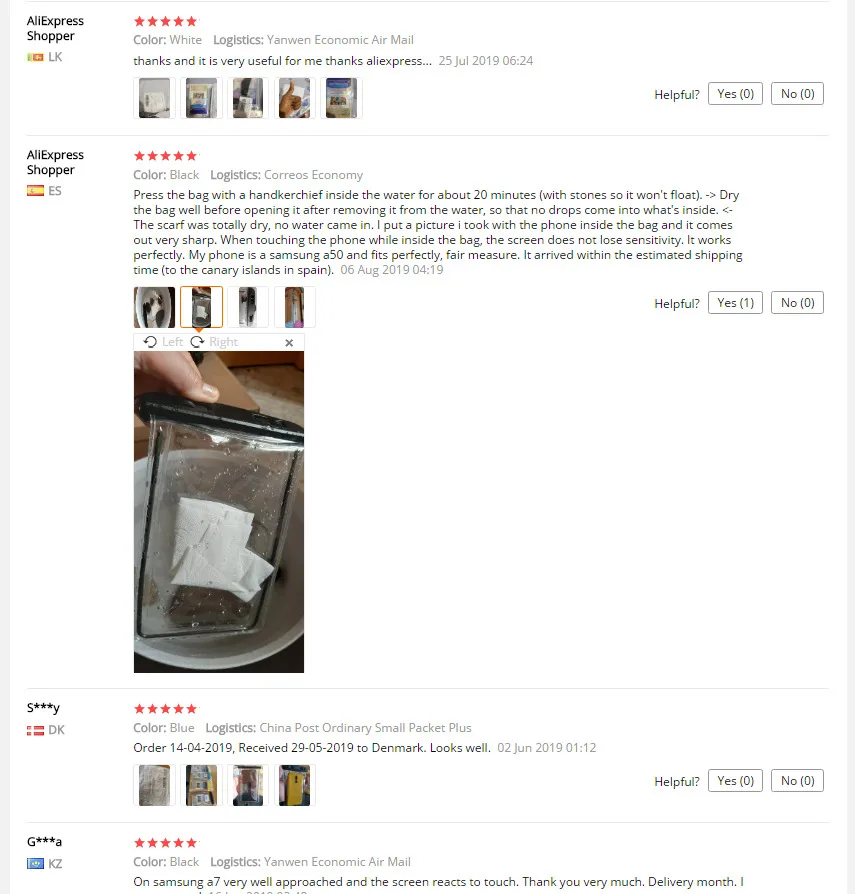Open second thumbnail in Denmark review
The height and width of the screenshot is (894, 855).
click(201, 785)
